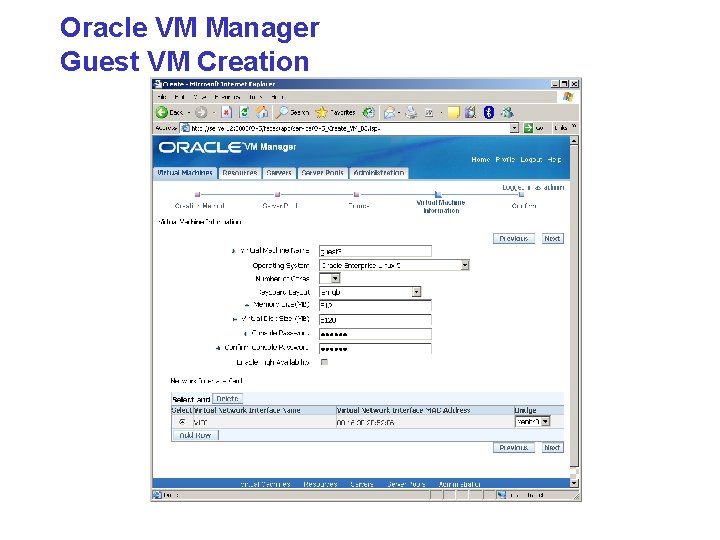Click the page icon in address bar
The image size is (720, 540).
click(185, 128)
